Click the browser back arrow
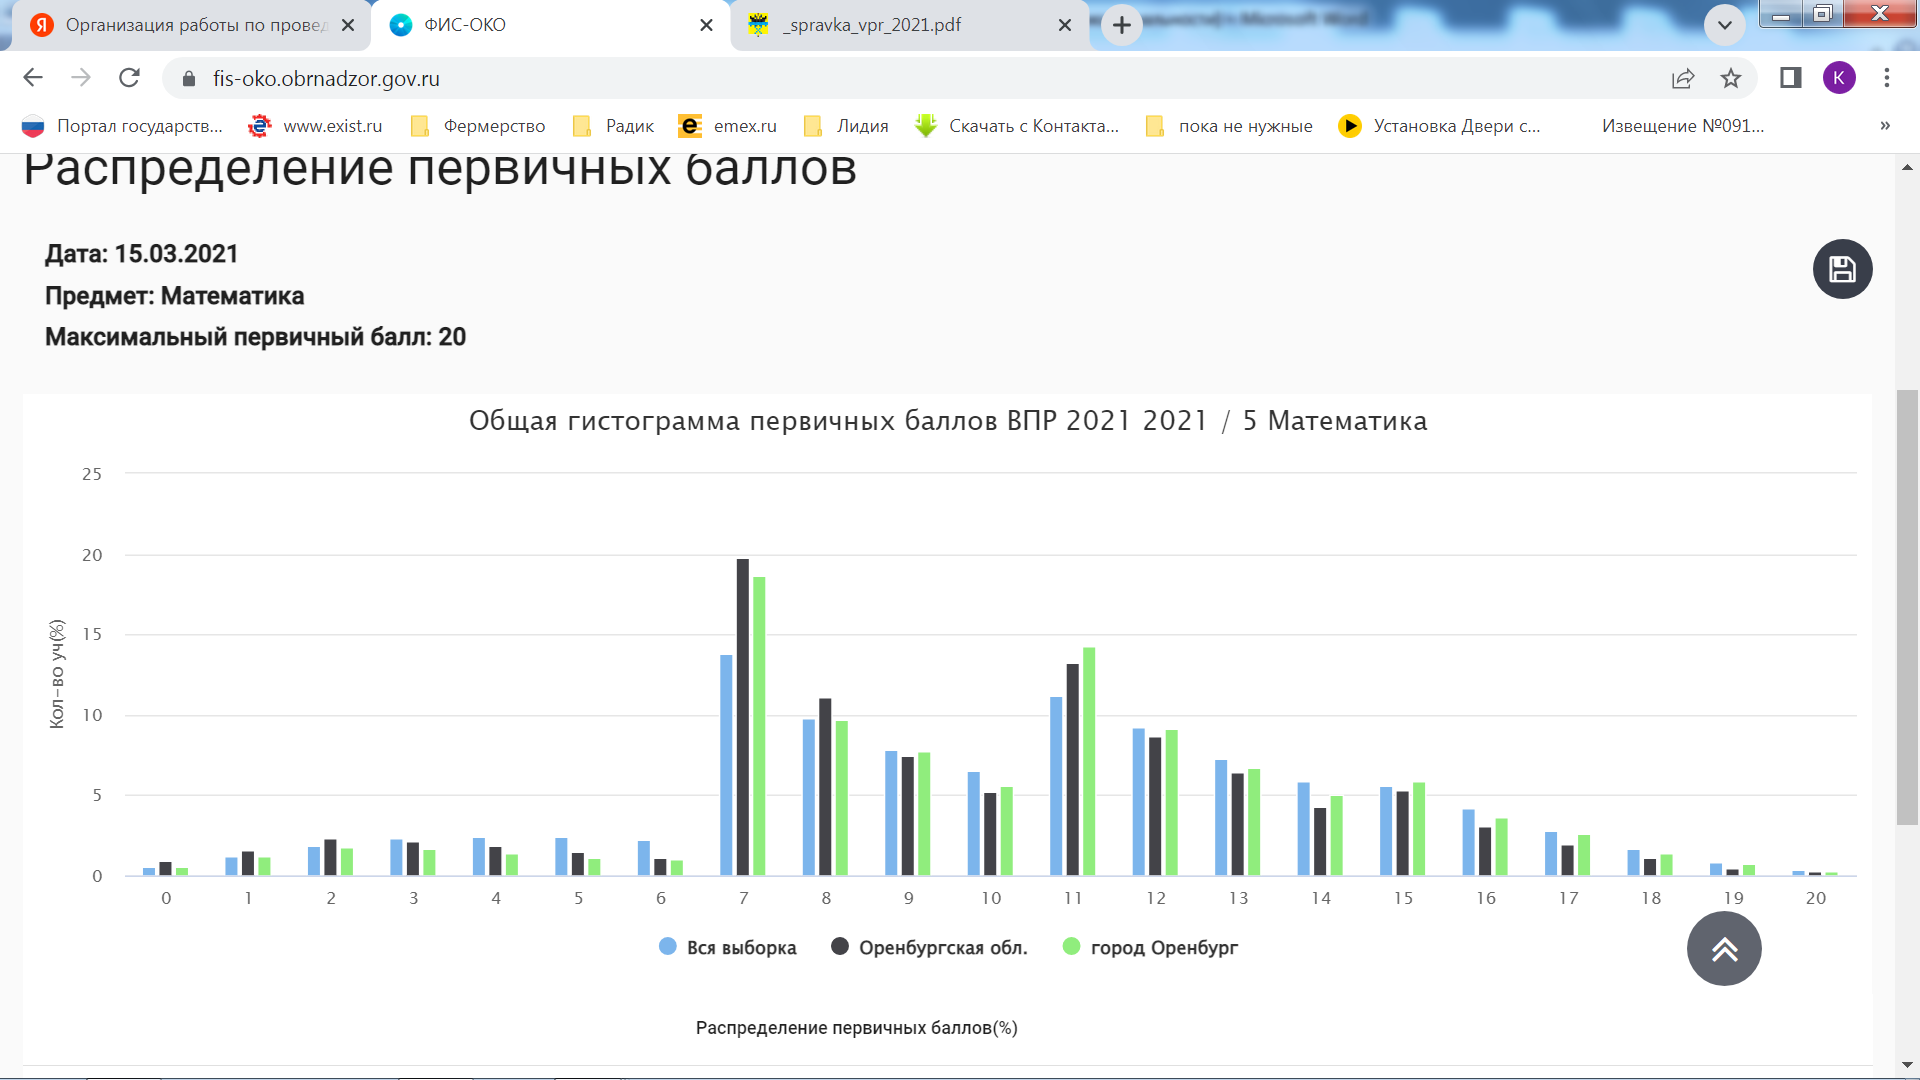Image resolution: width=1920 pixels, height=1080 pixels. coord(33,78)
